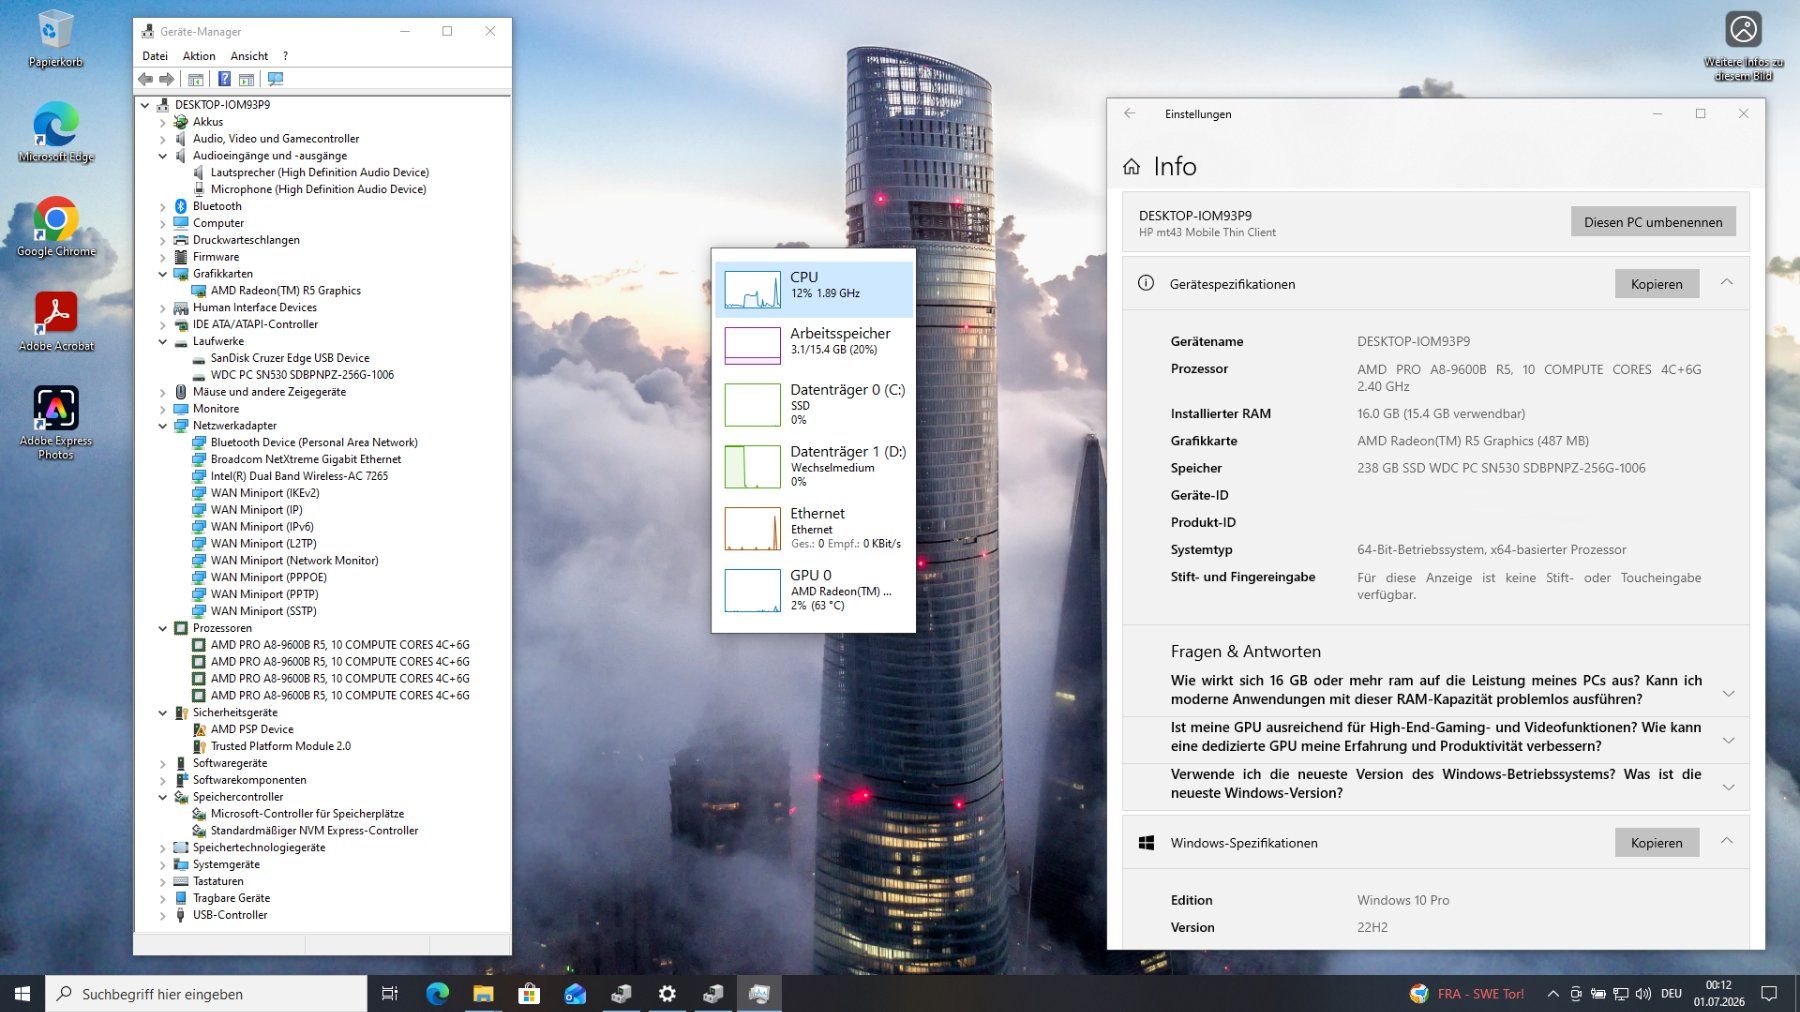Click the 'Weitere Infos zu diesem Bild' desktop icon
The width and height of the screenshot is (1800, 1012).
(1743, 47)
